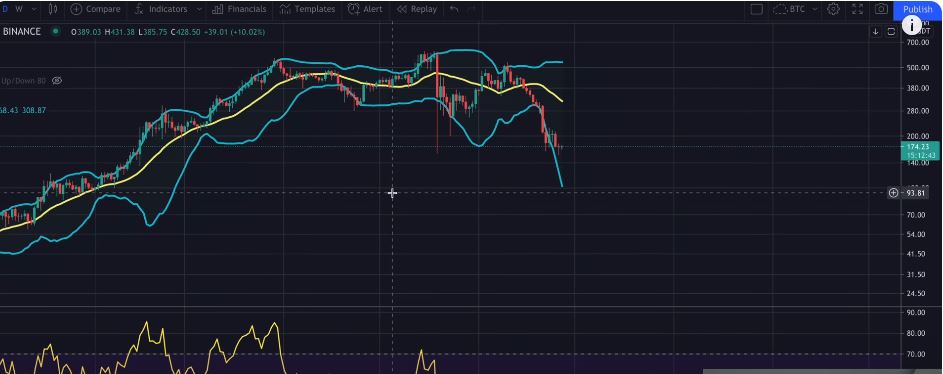The width and height of the screenshot is (943, 374).
Task: Click the Up/Down 80 indicator label
Action: [x=23, y=81]
